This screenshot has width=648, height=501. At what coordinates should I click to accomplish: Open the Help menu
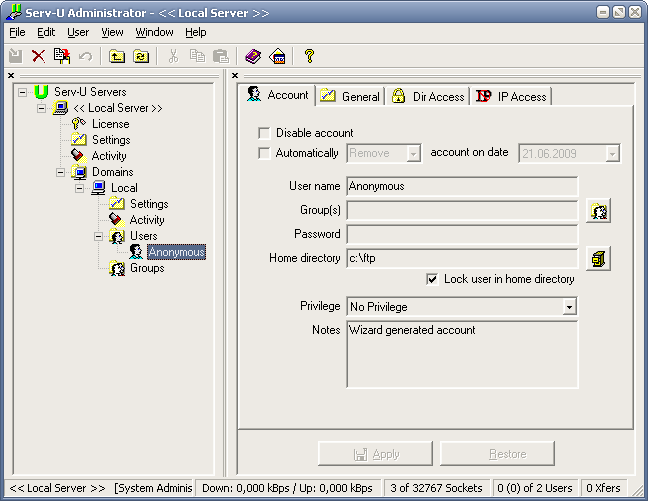pos(195,32)
